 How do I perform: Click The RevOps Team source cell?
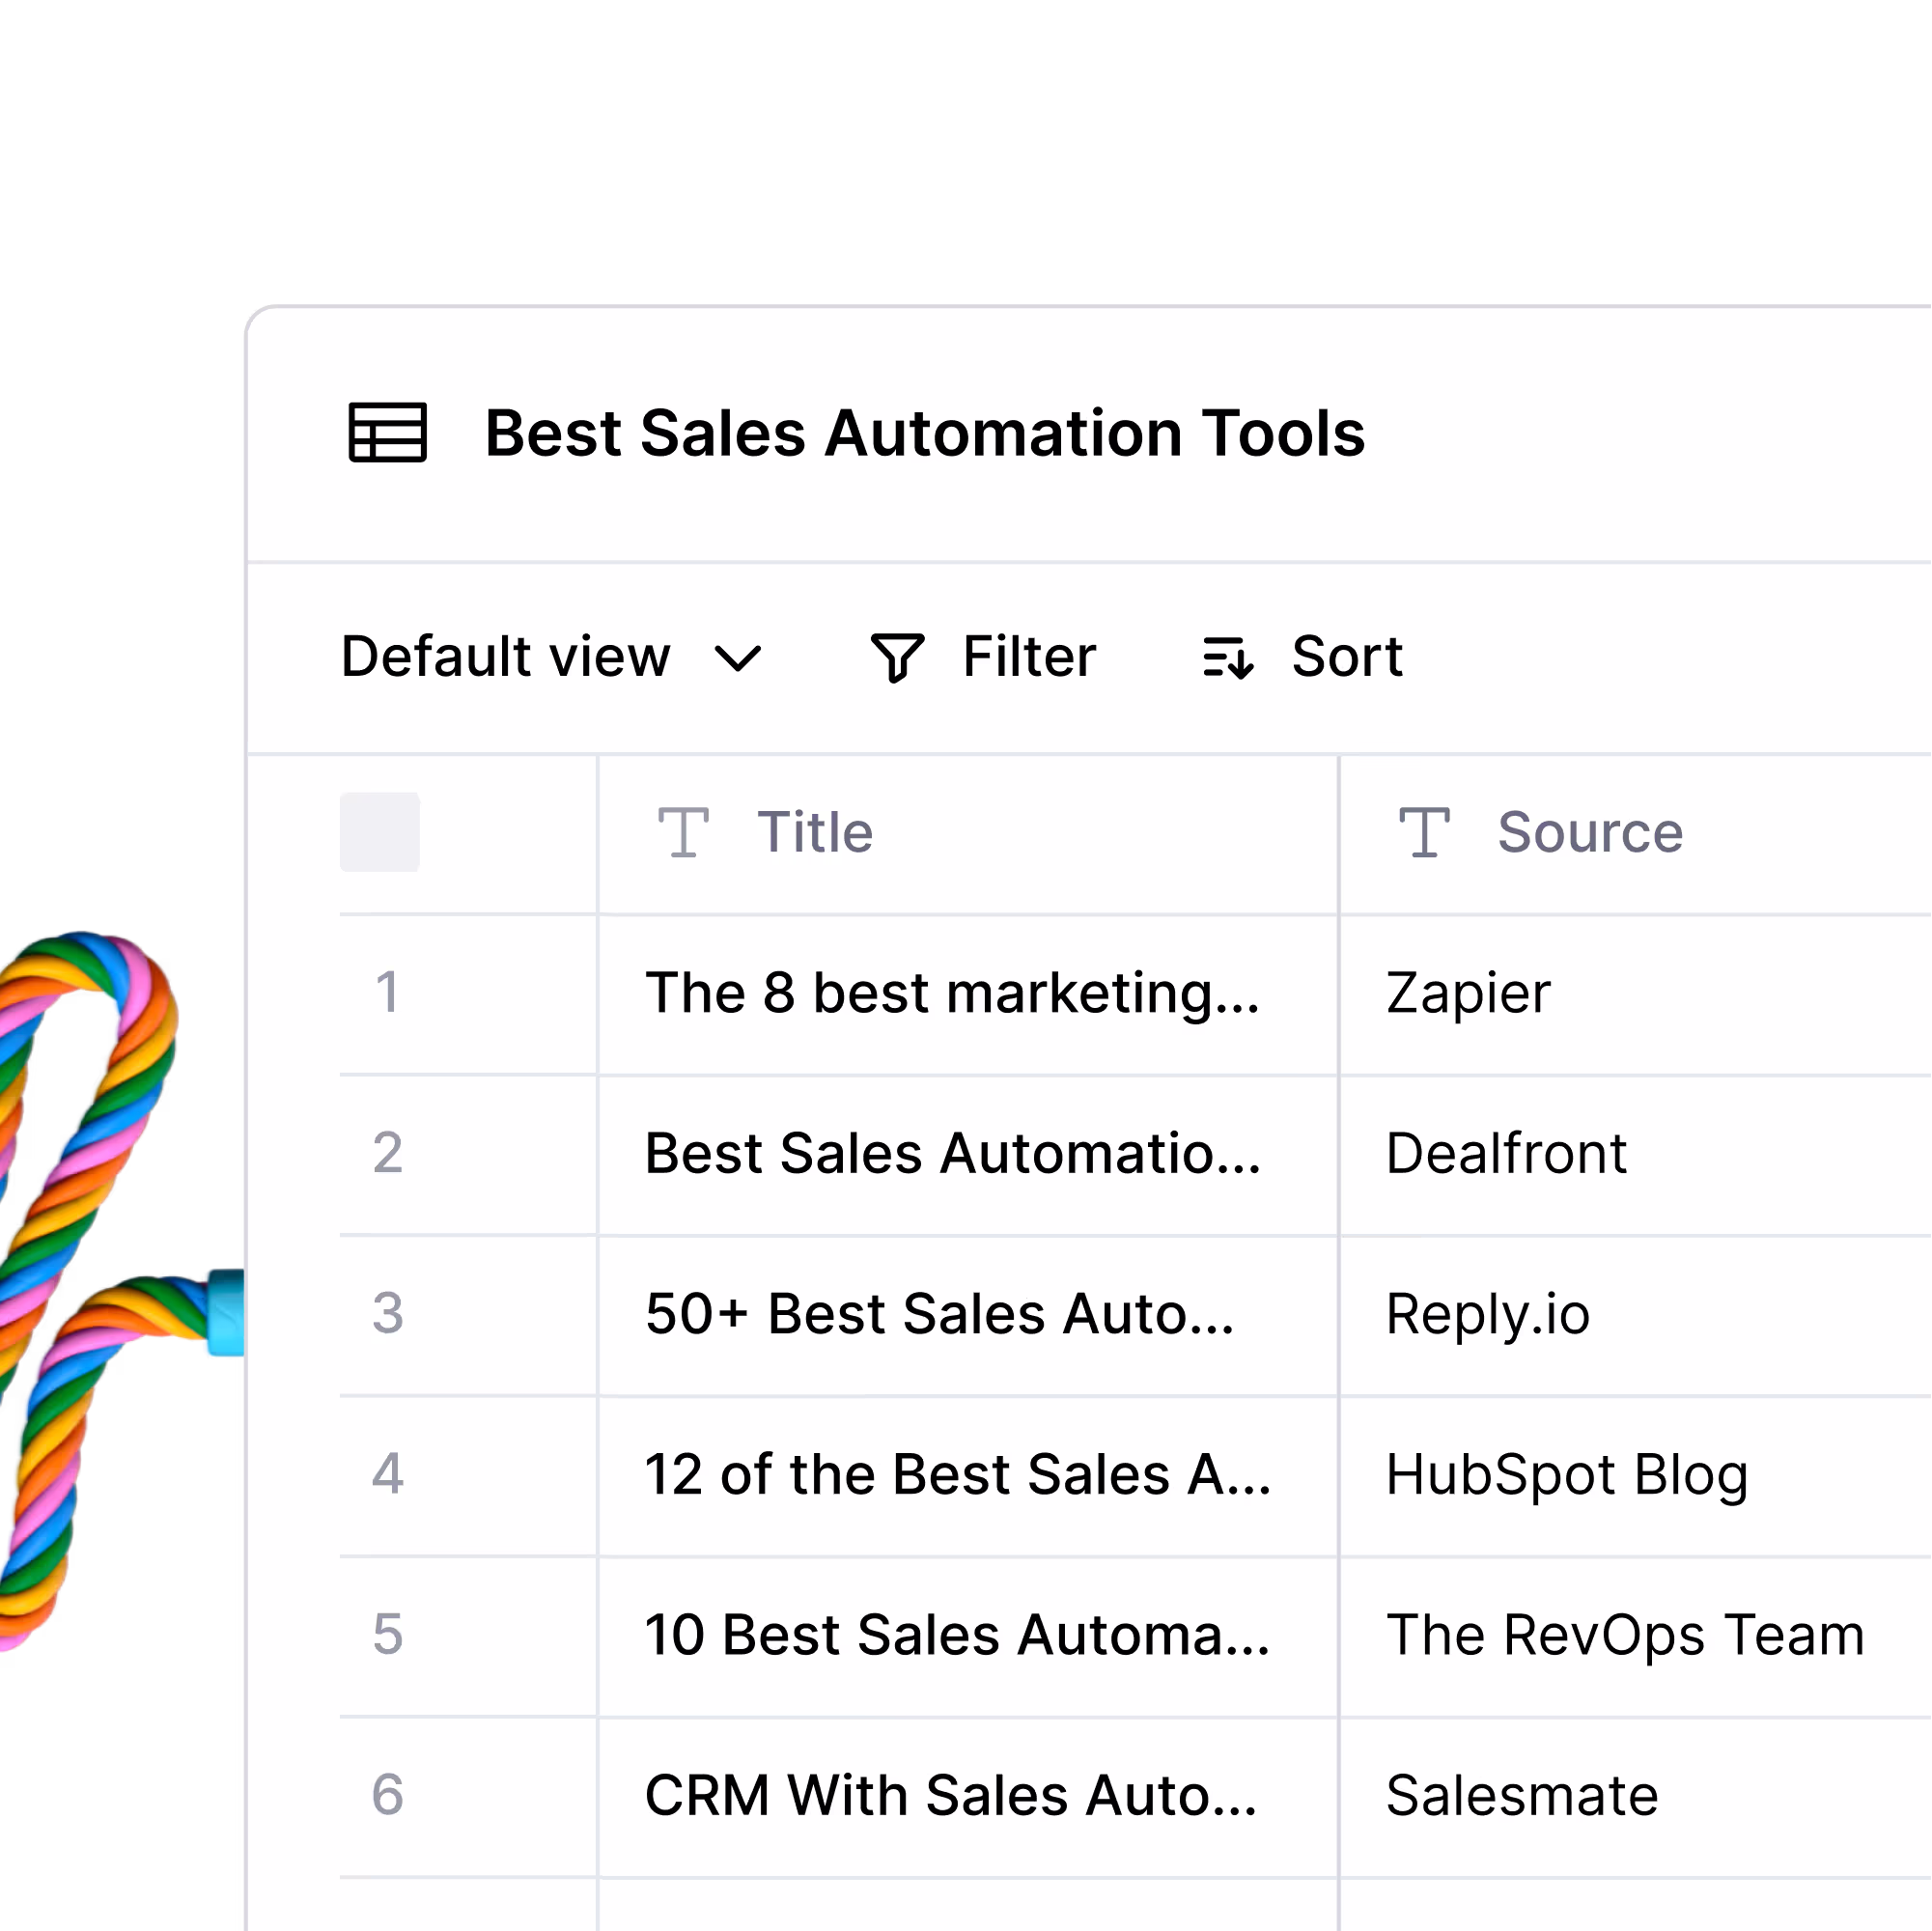(1636, 1637)
